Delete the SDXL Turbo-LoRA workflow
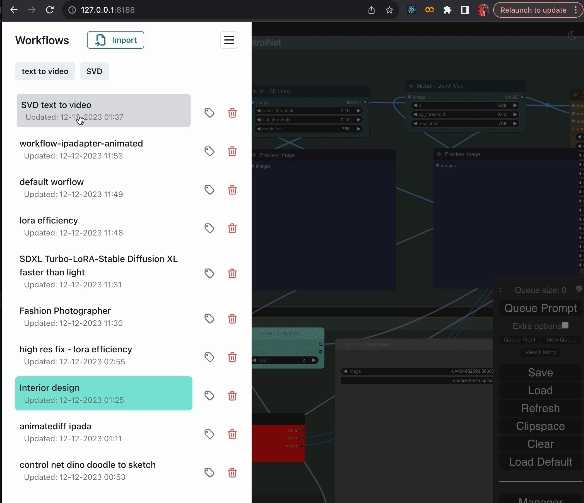This screenshot has height=503, width=584. [x=232, y=273]
